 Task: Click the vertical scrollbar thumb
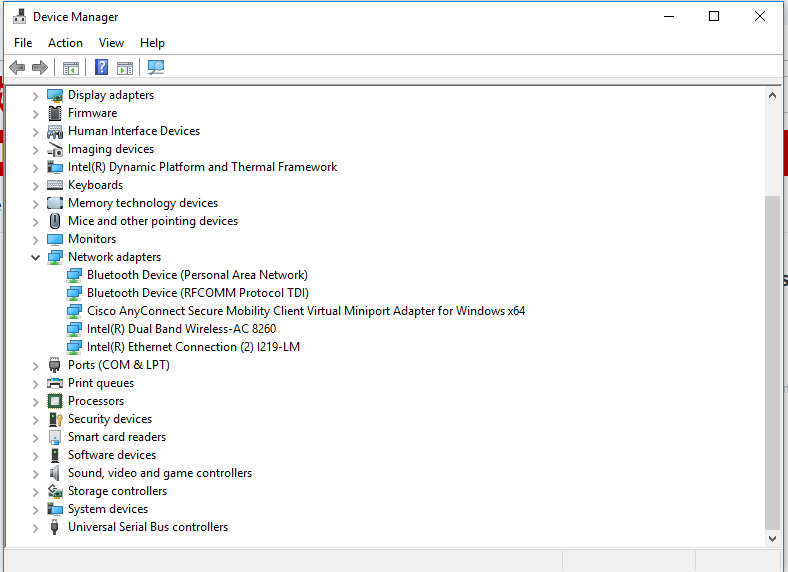(x=772, y=362)
